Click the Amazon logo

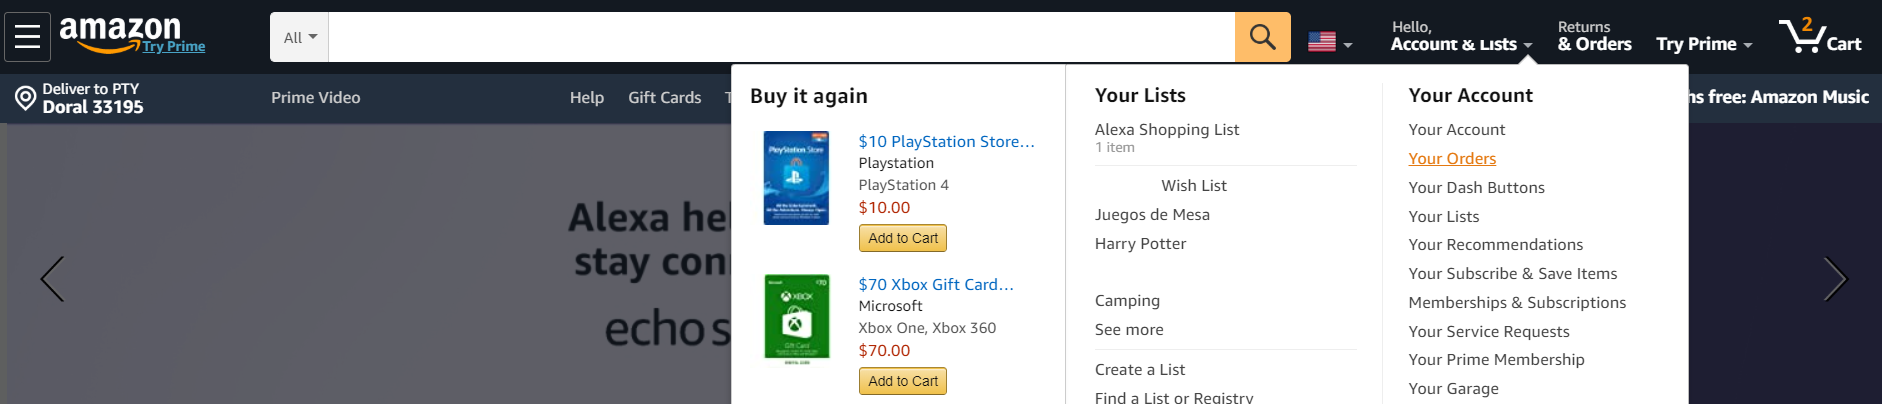tap(121, 34)
